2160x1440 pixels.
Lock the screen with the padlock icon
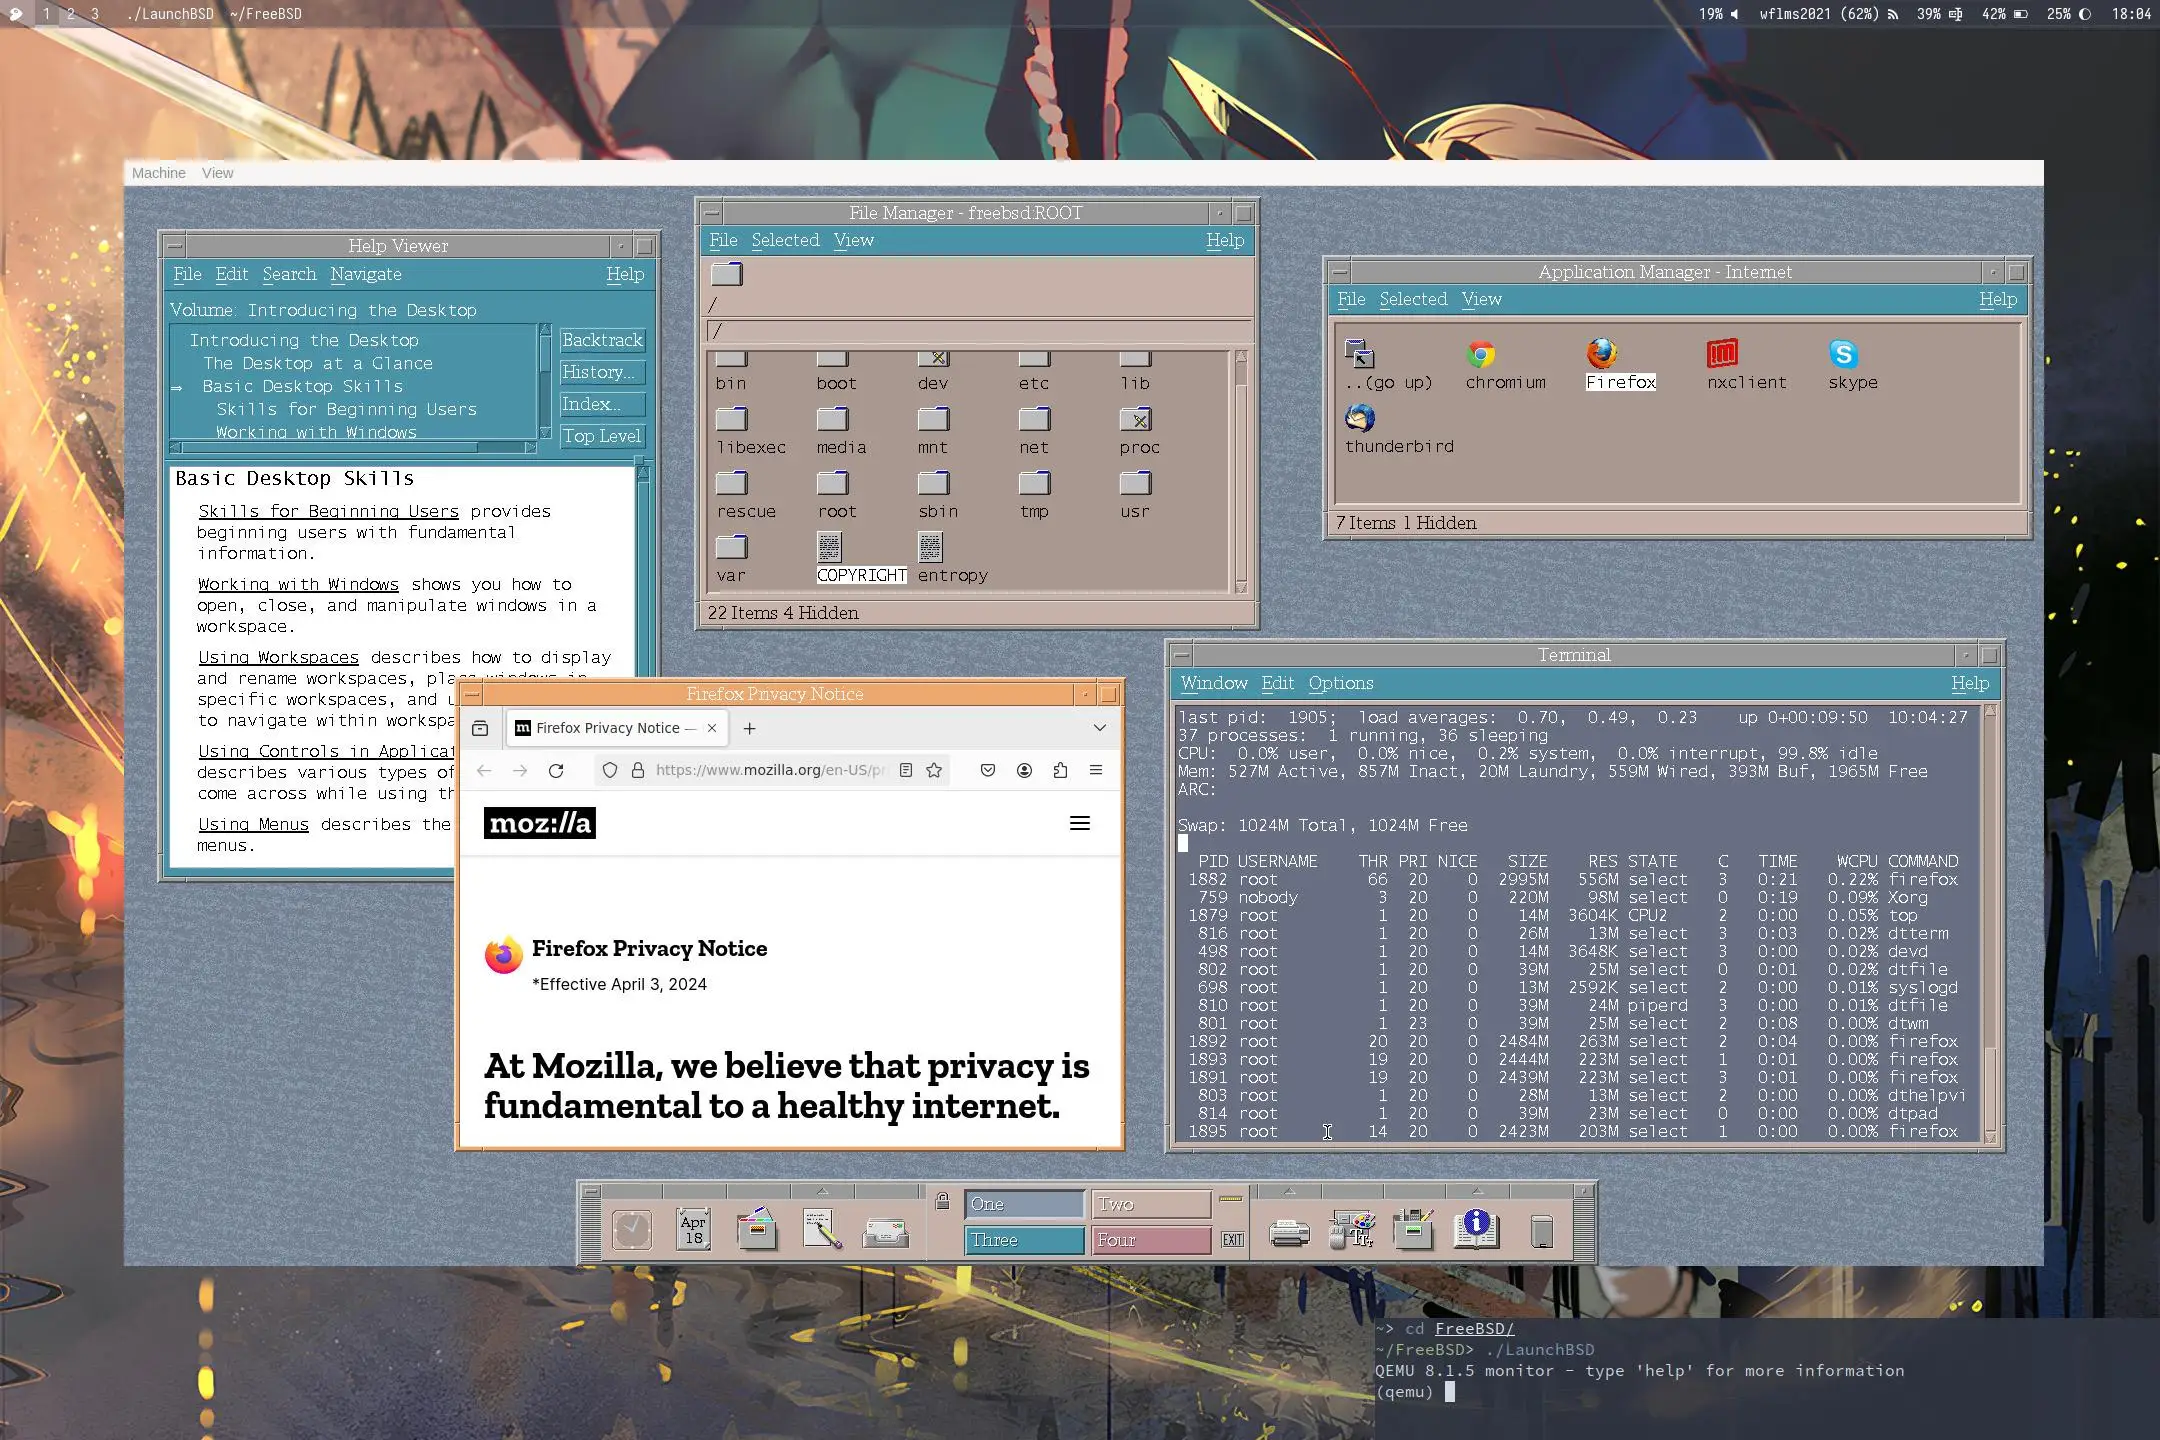click(942, 1201)
